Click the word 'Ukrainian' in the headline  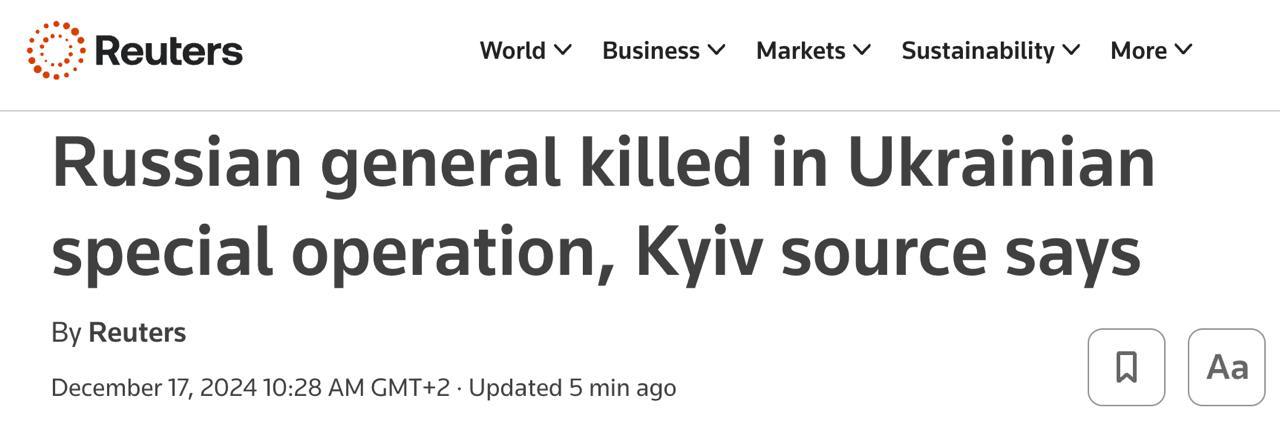(x=1001, y=165)
